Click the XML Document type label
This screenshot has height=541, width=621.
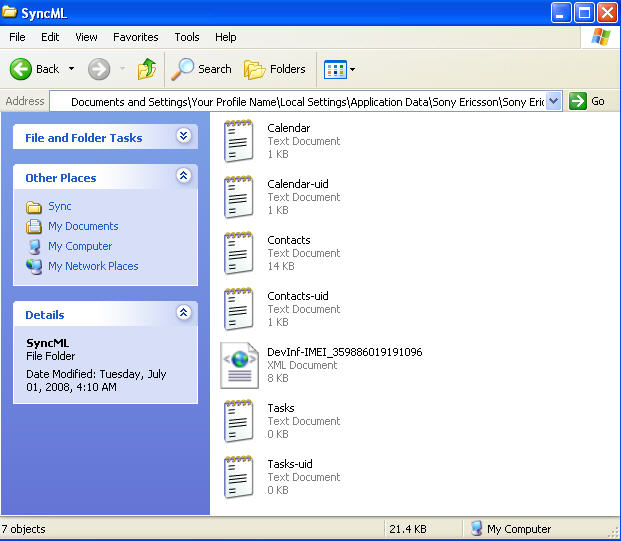(302, 365)
